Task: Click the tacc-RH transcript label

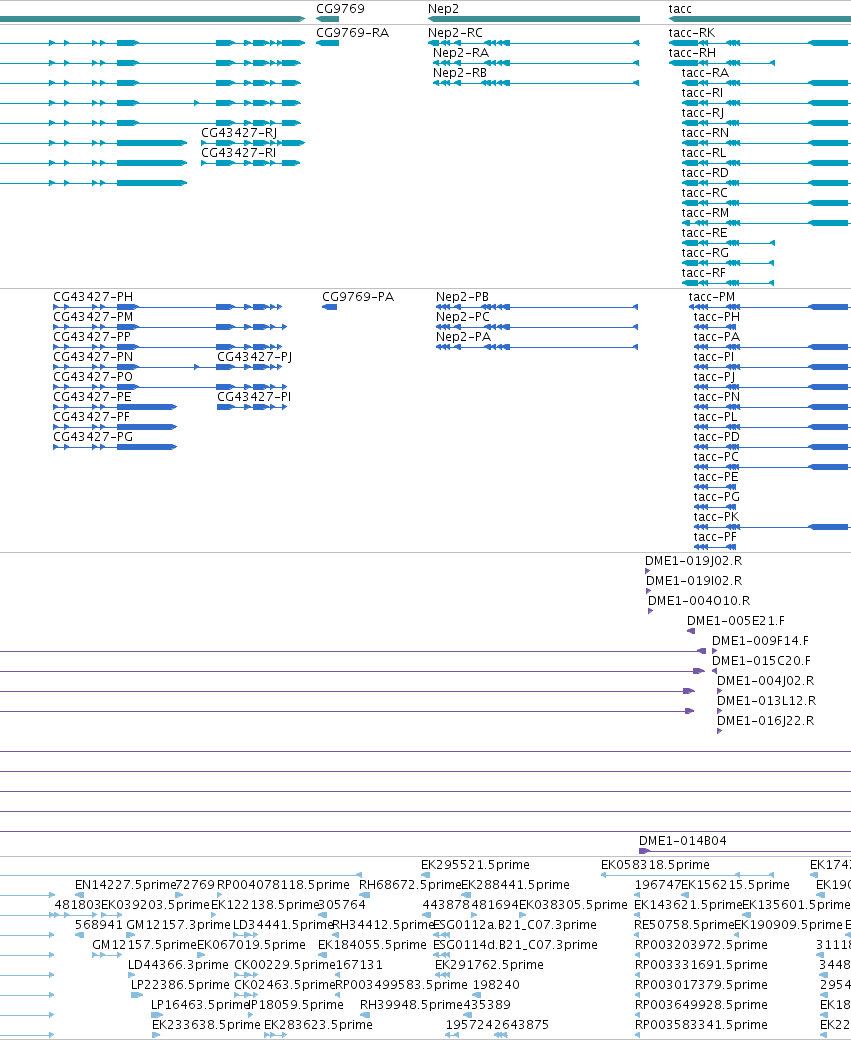Action: tap(692, 52)
